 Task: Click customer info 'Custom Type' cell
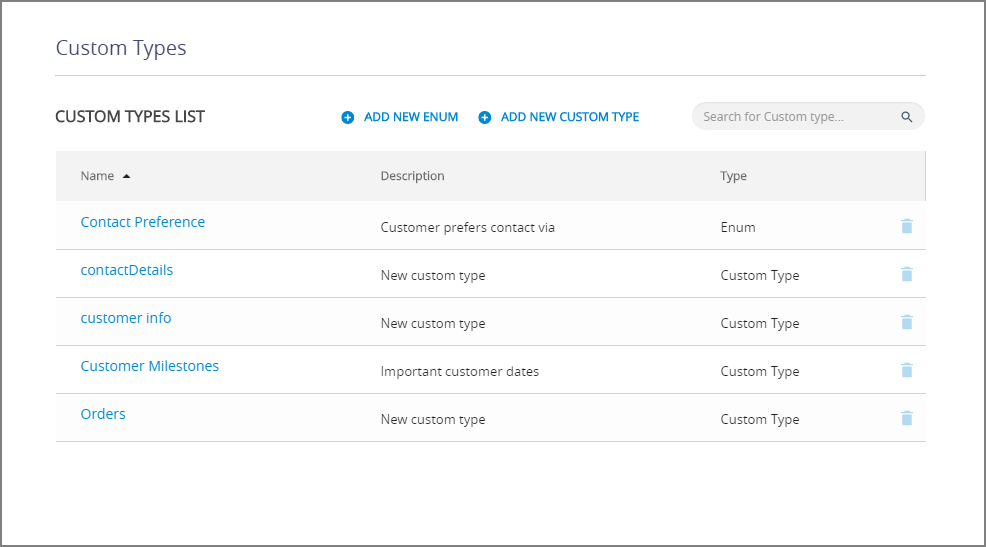760,323
